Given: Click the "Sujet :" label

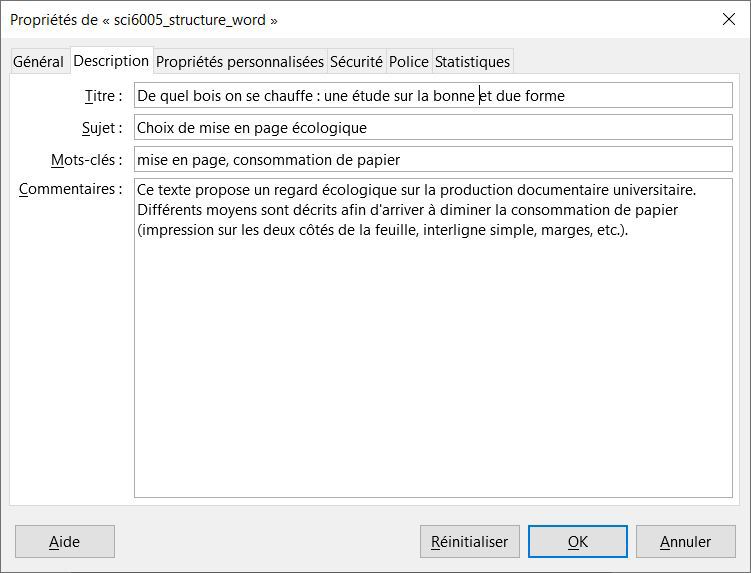Looking at the screenshot, I should (101, 128).
